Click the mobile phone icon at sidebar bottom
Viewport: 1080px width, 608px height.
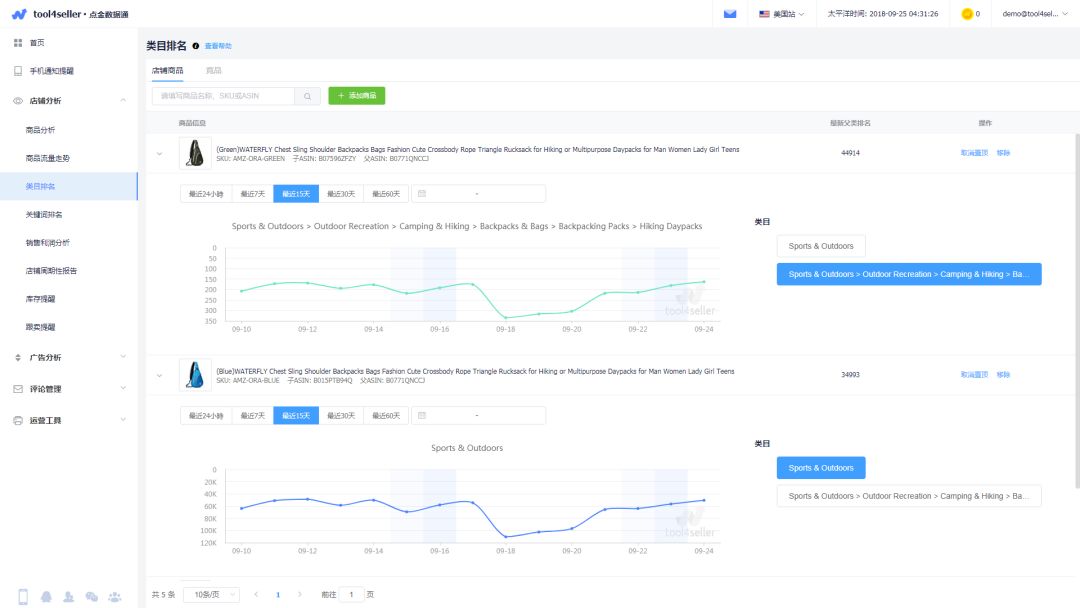[x=23, y=597]
